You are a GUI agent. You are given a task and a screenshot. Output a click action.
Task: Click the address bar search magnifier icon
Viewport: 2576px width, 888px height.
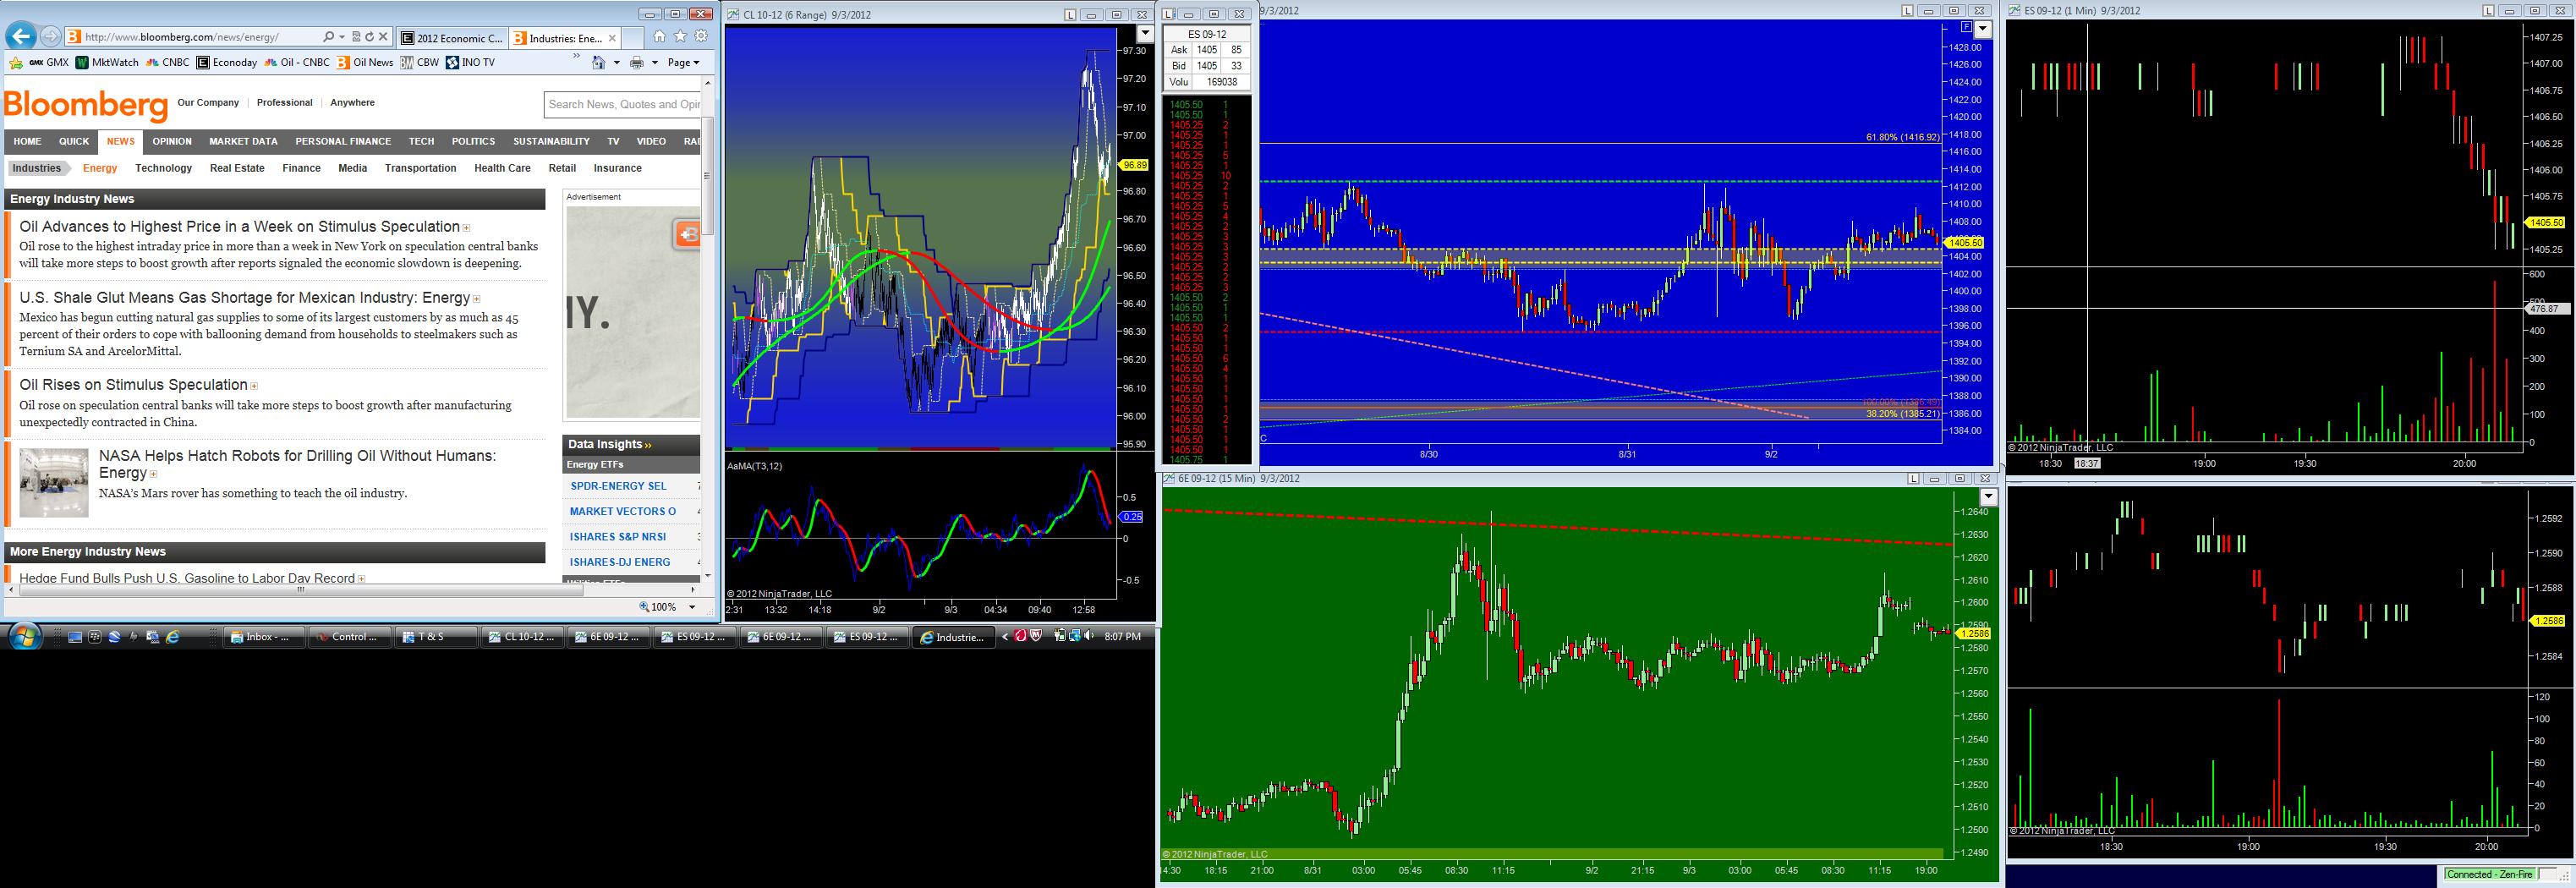pyautogui.click(x=328, y=37)
